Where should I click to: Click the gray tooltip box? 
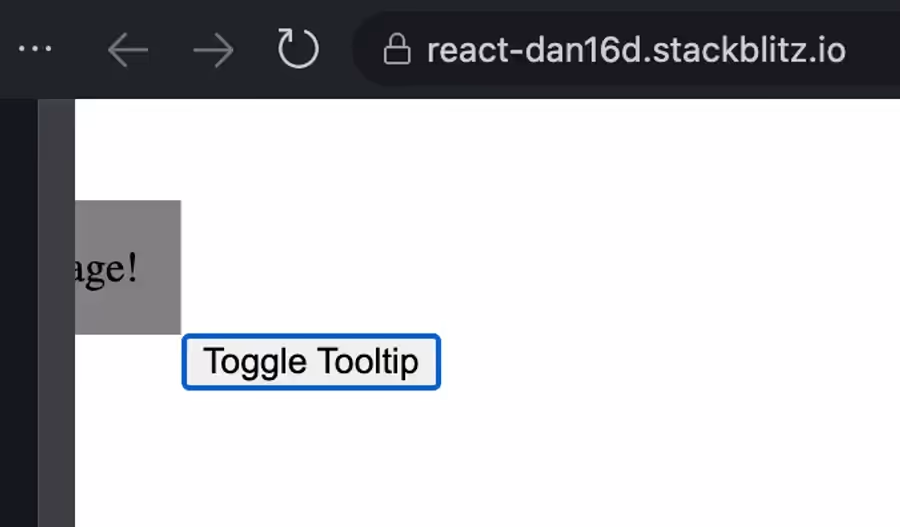pyautogui.click(x=128, y=267)
